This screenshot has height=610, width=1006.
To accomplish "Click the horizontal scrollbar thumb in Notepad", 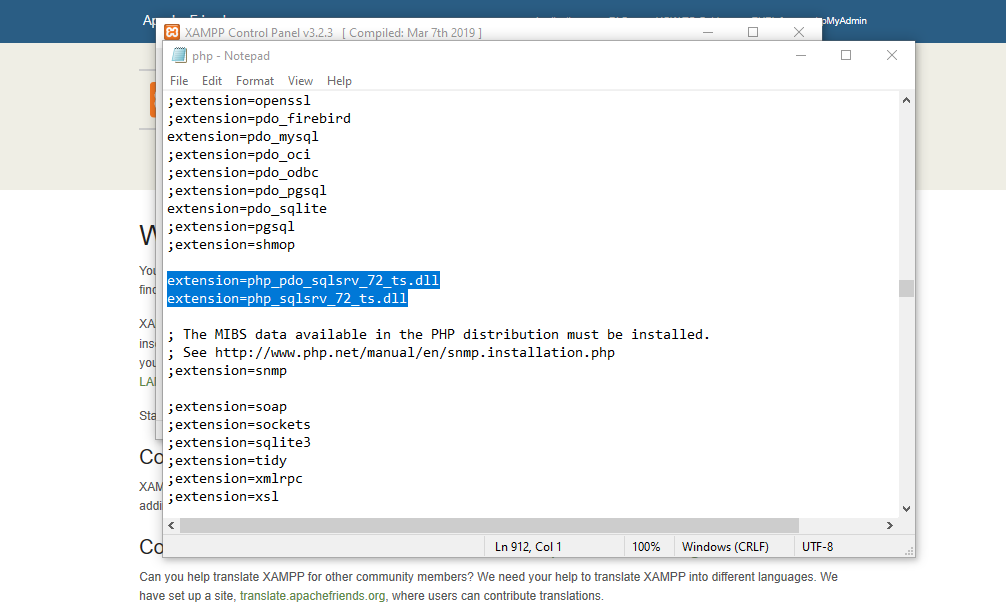I will click(490, 525).
